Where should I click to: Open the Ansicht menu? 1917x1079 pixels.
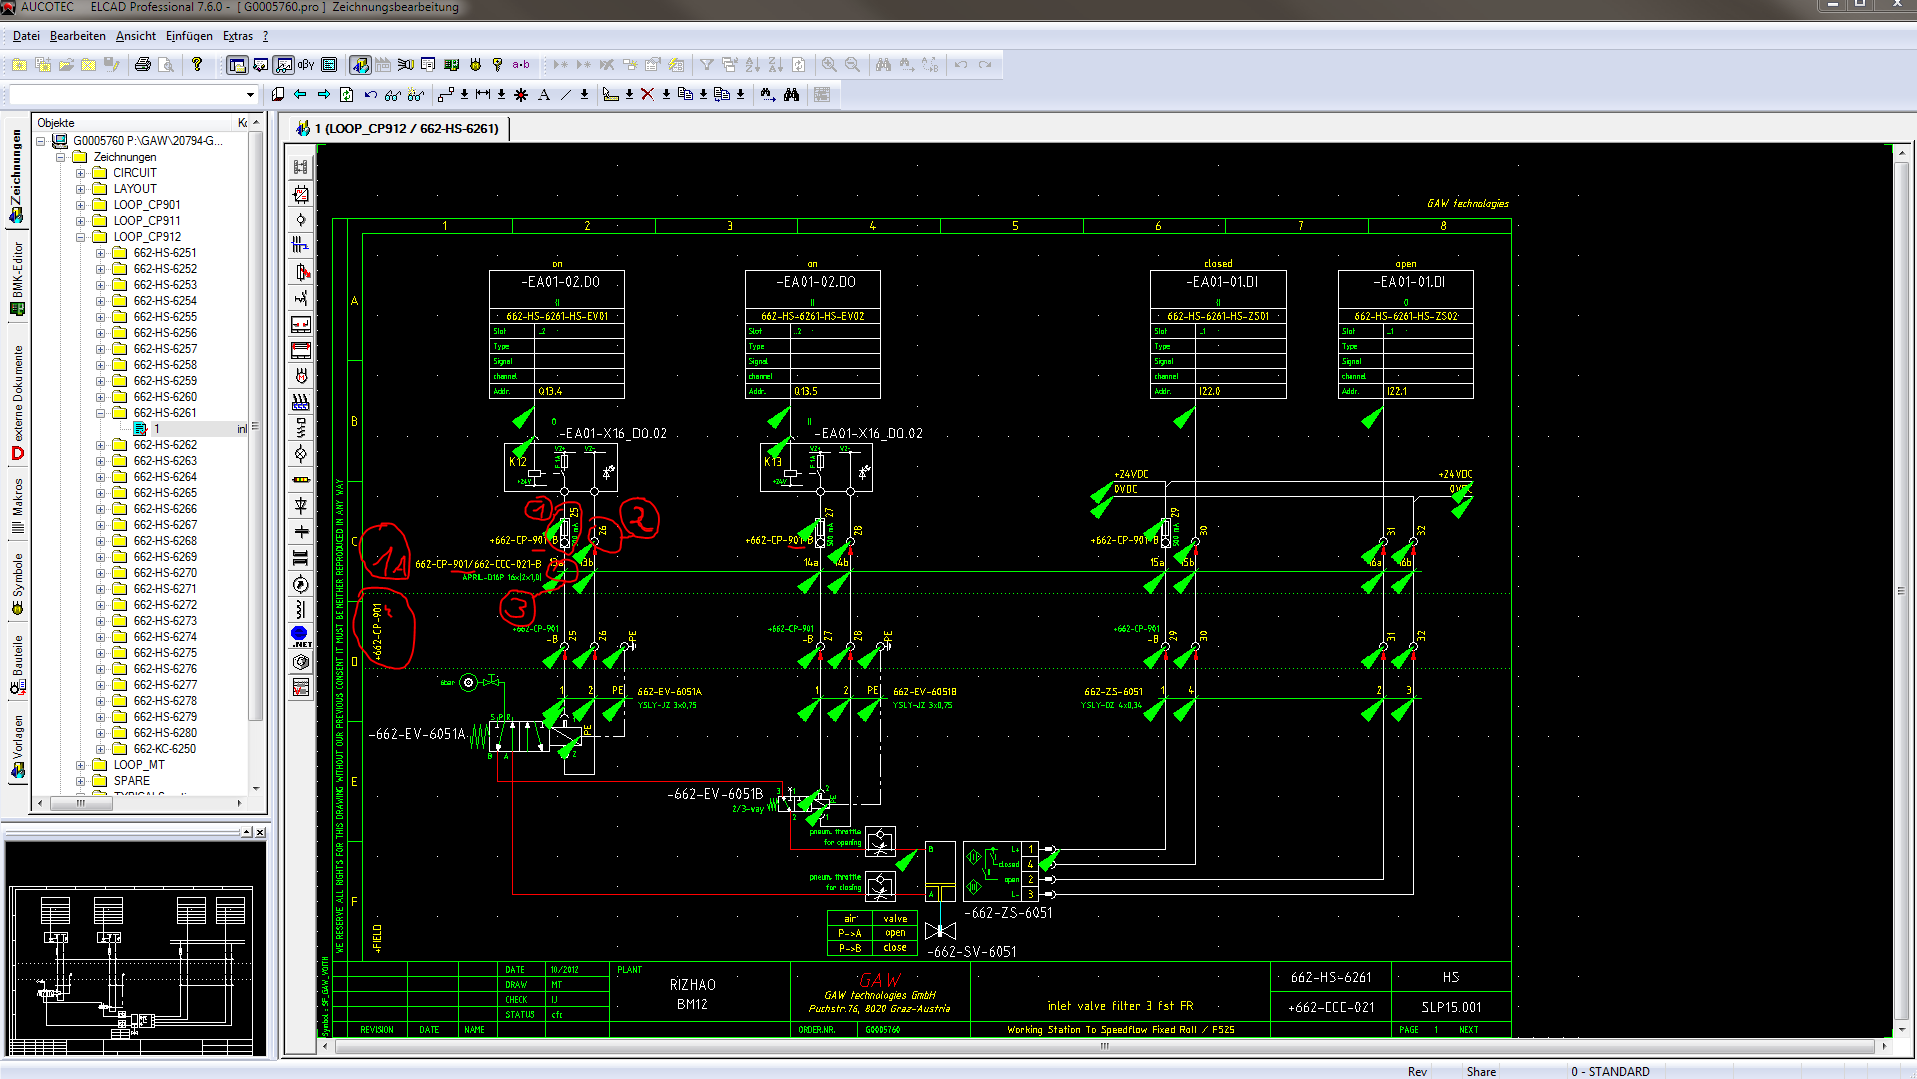click(135, 36)
